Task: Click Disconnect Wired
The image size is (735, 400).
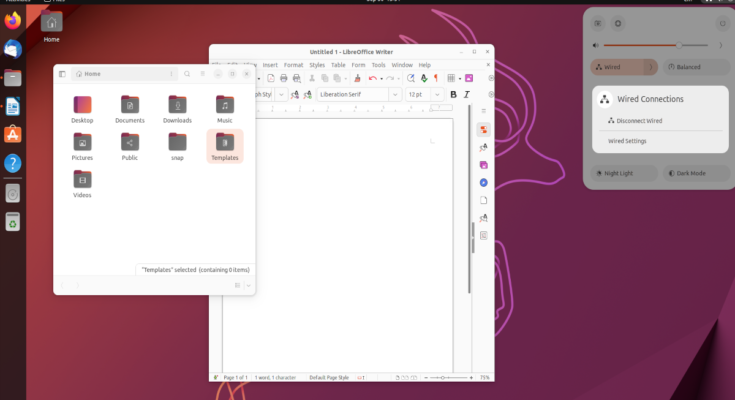Action: [x=639, y=121]
